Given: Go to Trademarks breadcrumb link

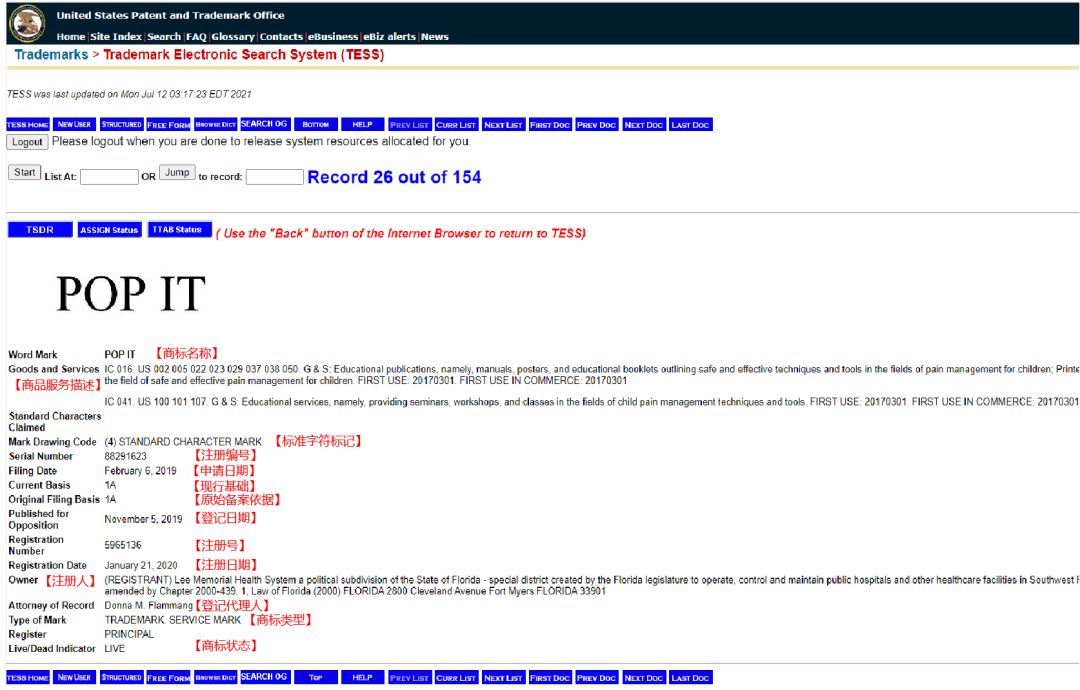Looking at the screenshot, I should [x=51, y=54].
